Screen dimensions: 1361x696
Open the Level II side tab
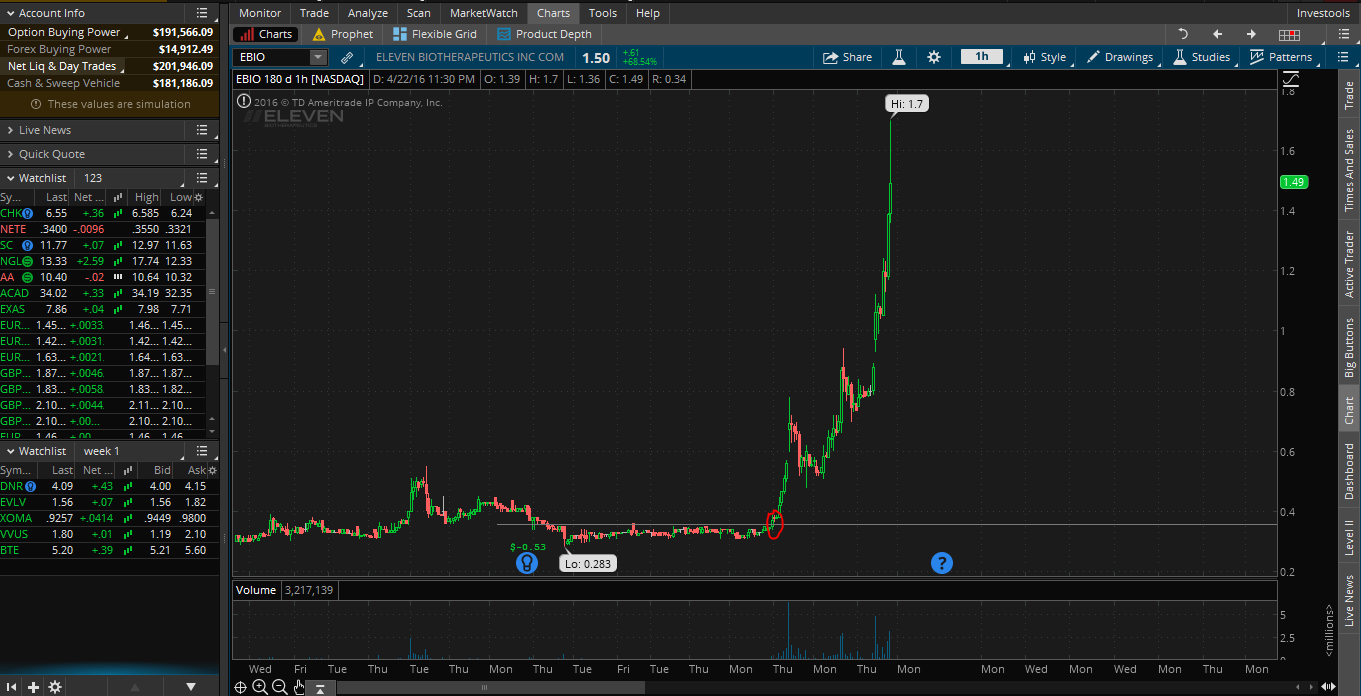pos(1349,535)
